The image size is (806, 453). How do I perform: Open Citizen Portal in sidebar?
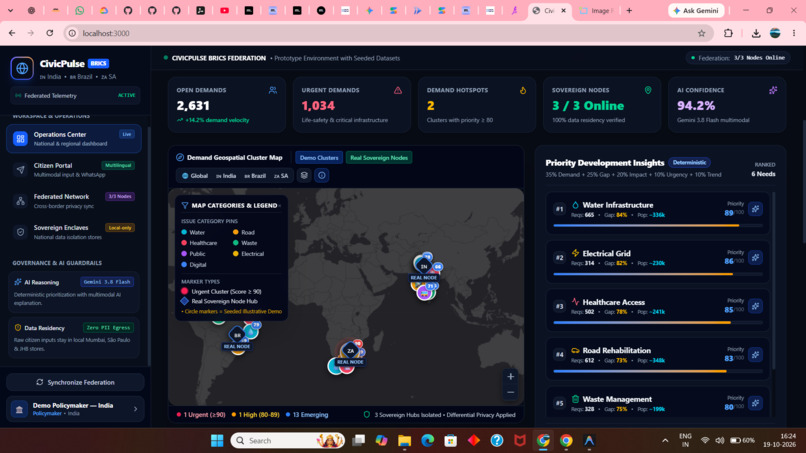point(74,170)
